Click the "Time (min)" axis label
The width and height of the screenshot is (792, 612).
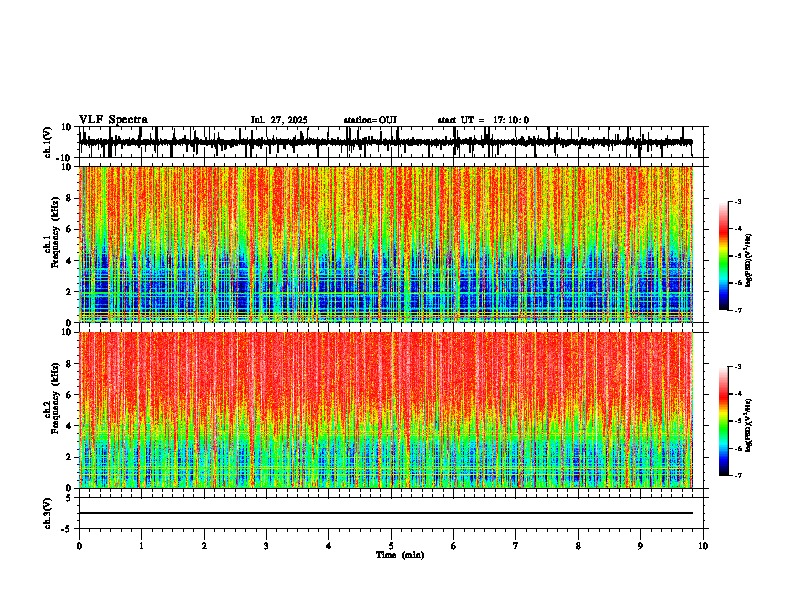point(400,555)
